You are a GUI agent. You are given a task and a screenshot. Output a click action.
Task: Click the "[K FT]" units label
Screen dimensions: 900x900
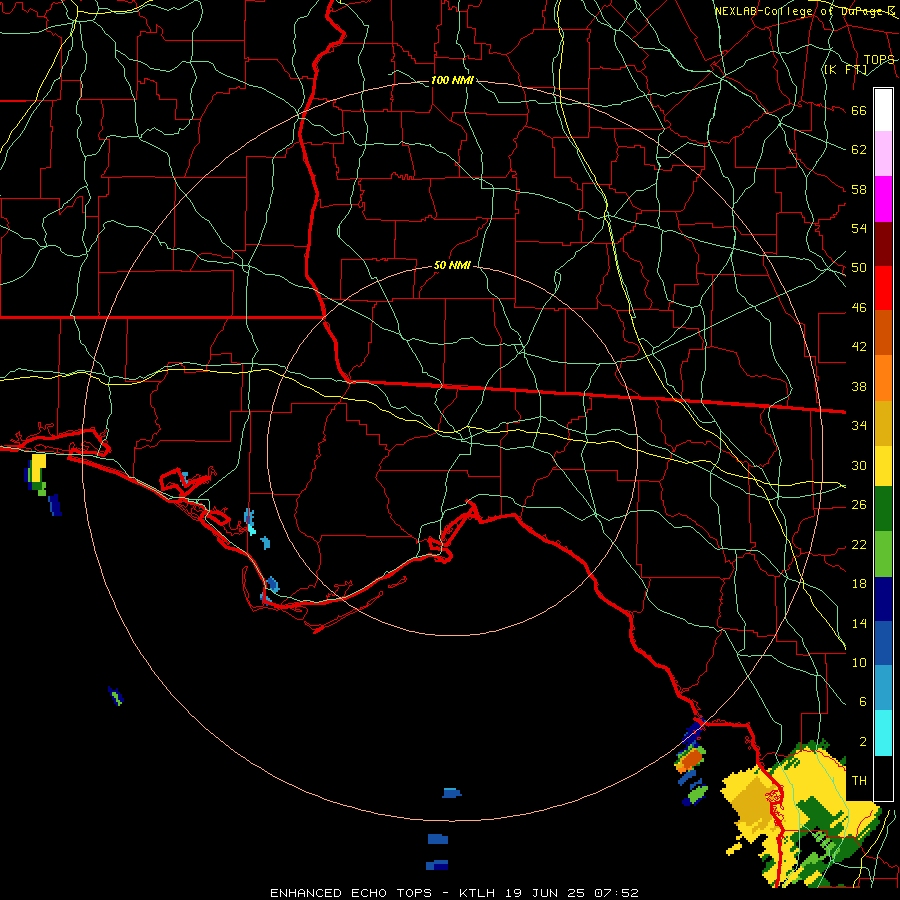click(x=845, y=70)
